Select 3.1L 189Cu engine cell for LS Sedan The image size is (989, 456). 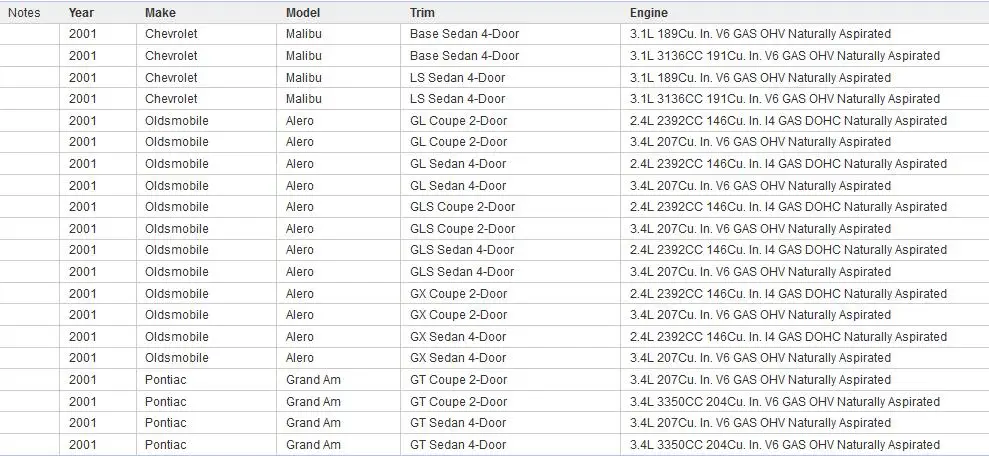pyautogui.click(x=760, y=78)
